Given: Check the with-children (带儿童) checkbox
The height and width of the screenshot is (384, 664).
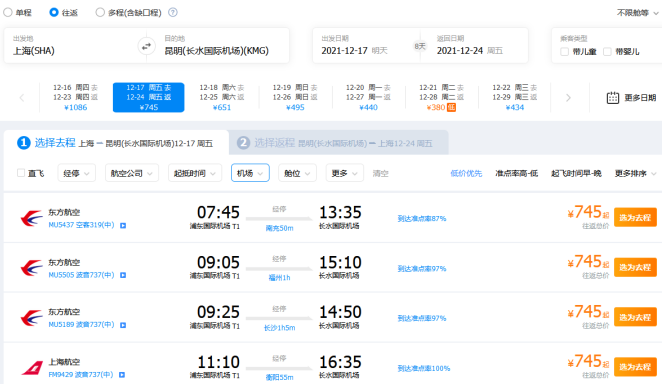Looking at the screenshot, I should pos(564,52).
